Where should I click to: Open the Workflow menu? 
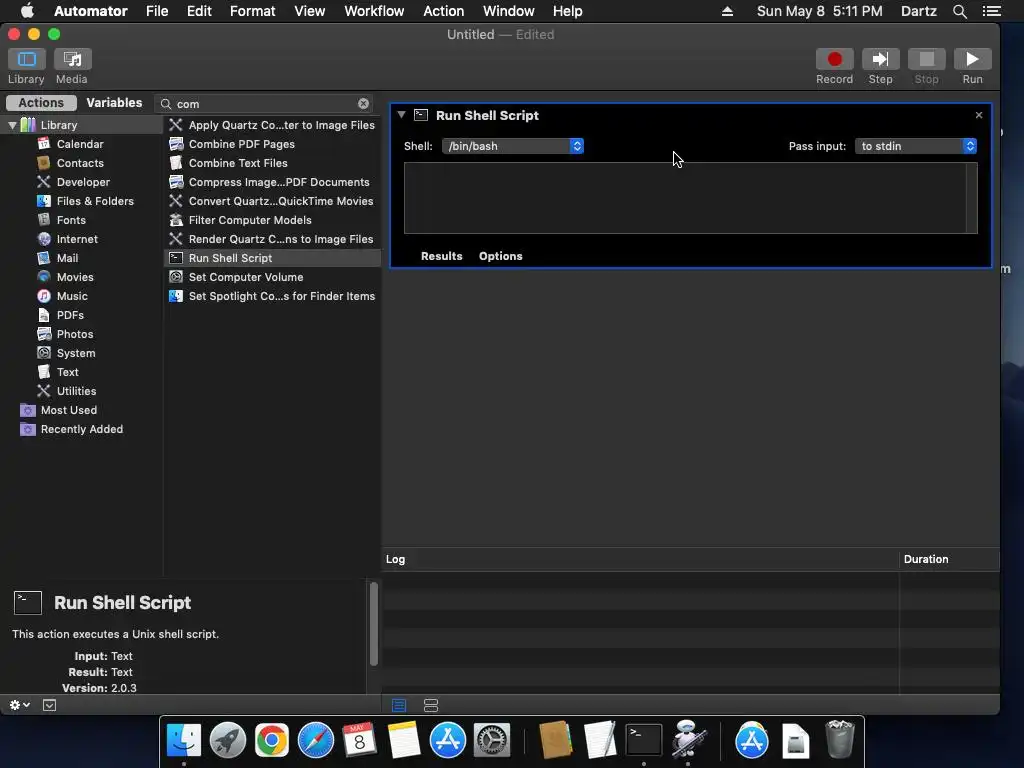(374, 11)
